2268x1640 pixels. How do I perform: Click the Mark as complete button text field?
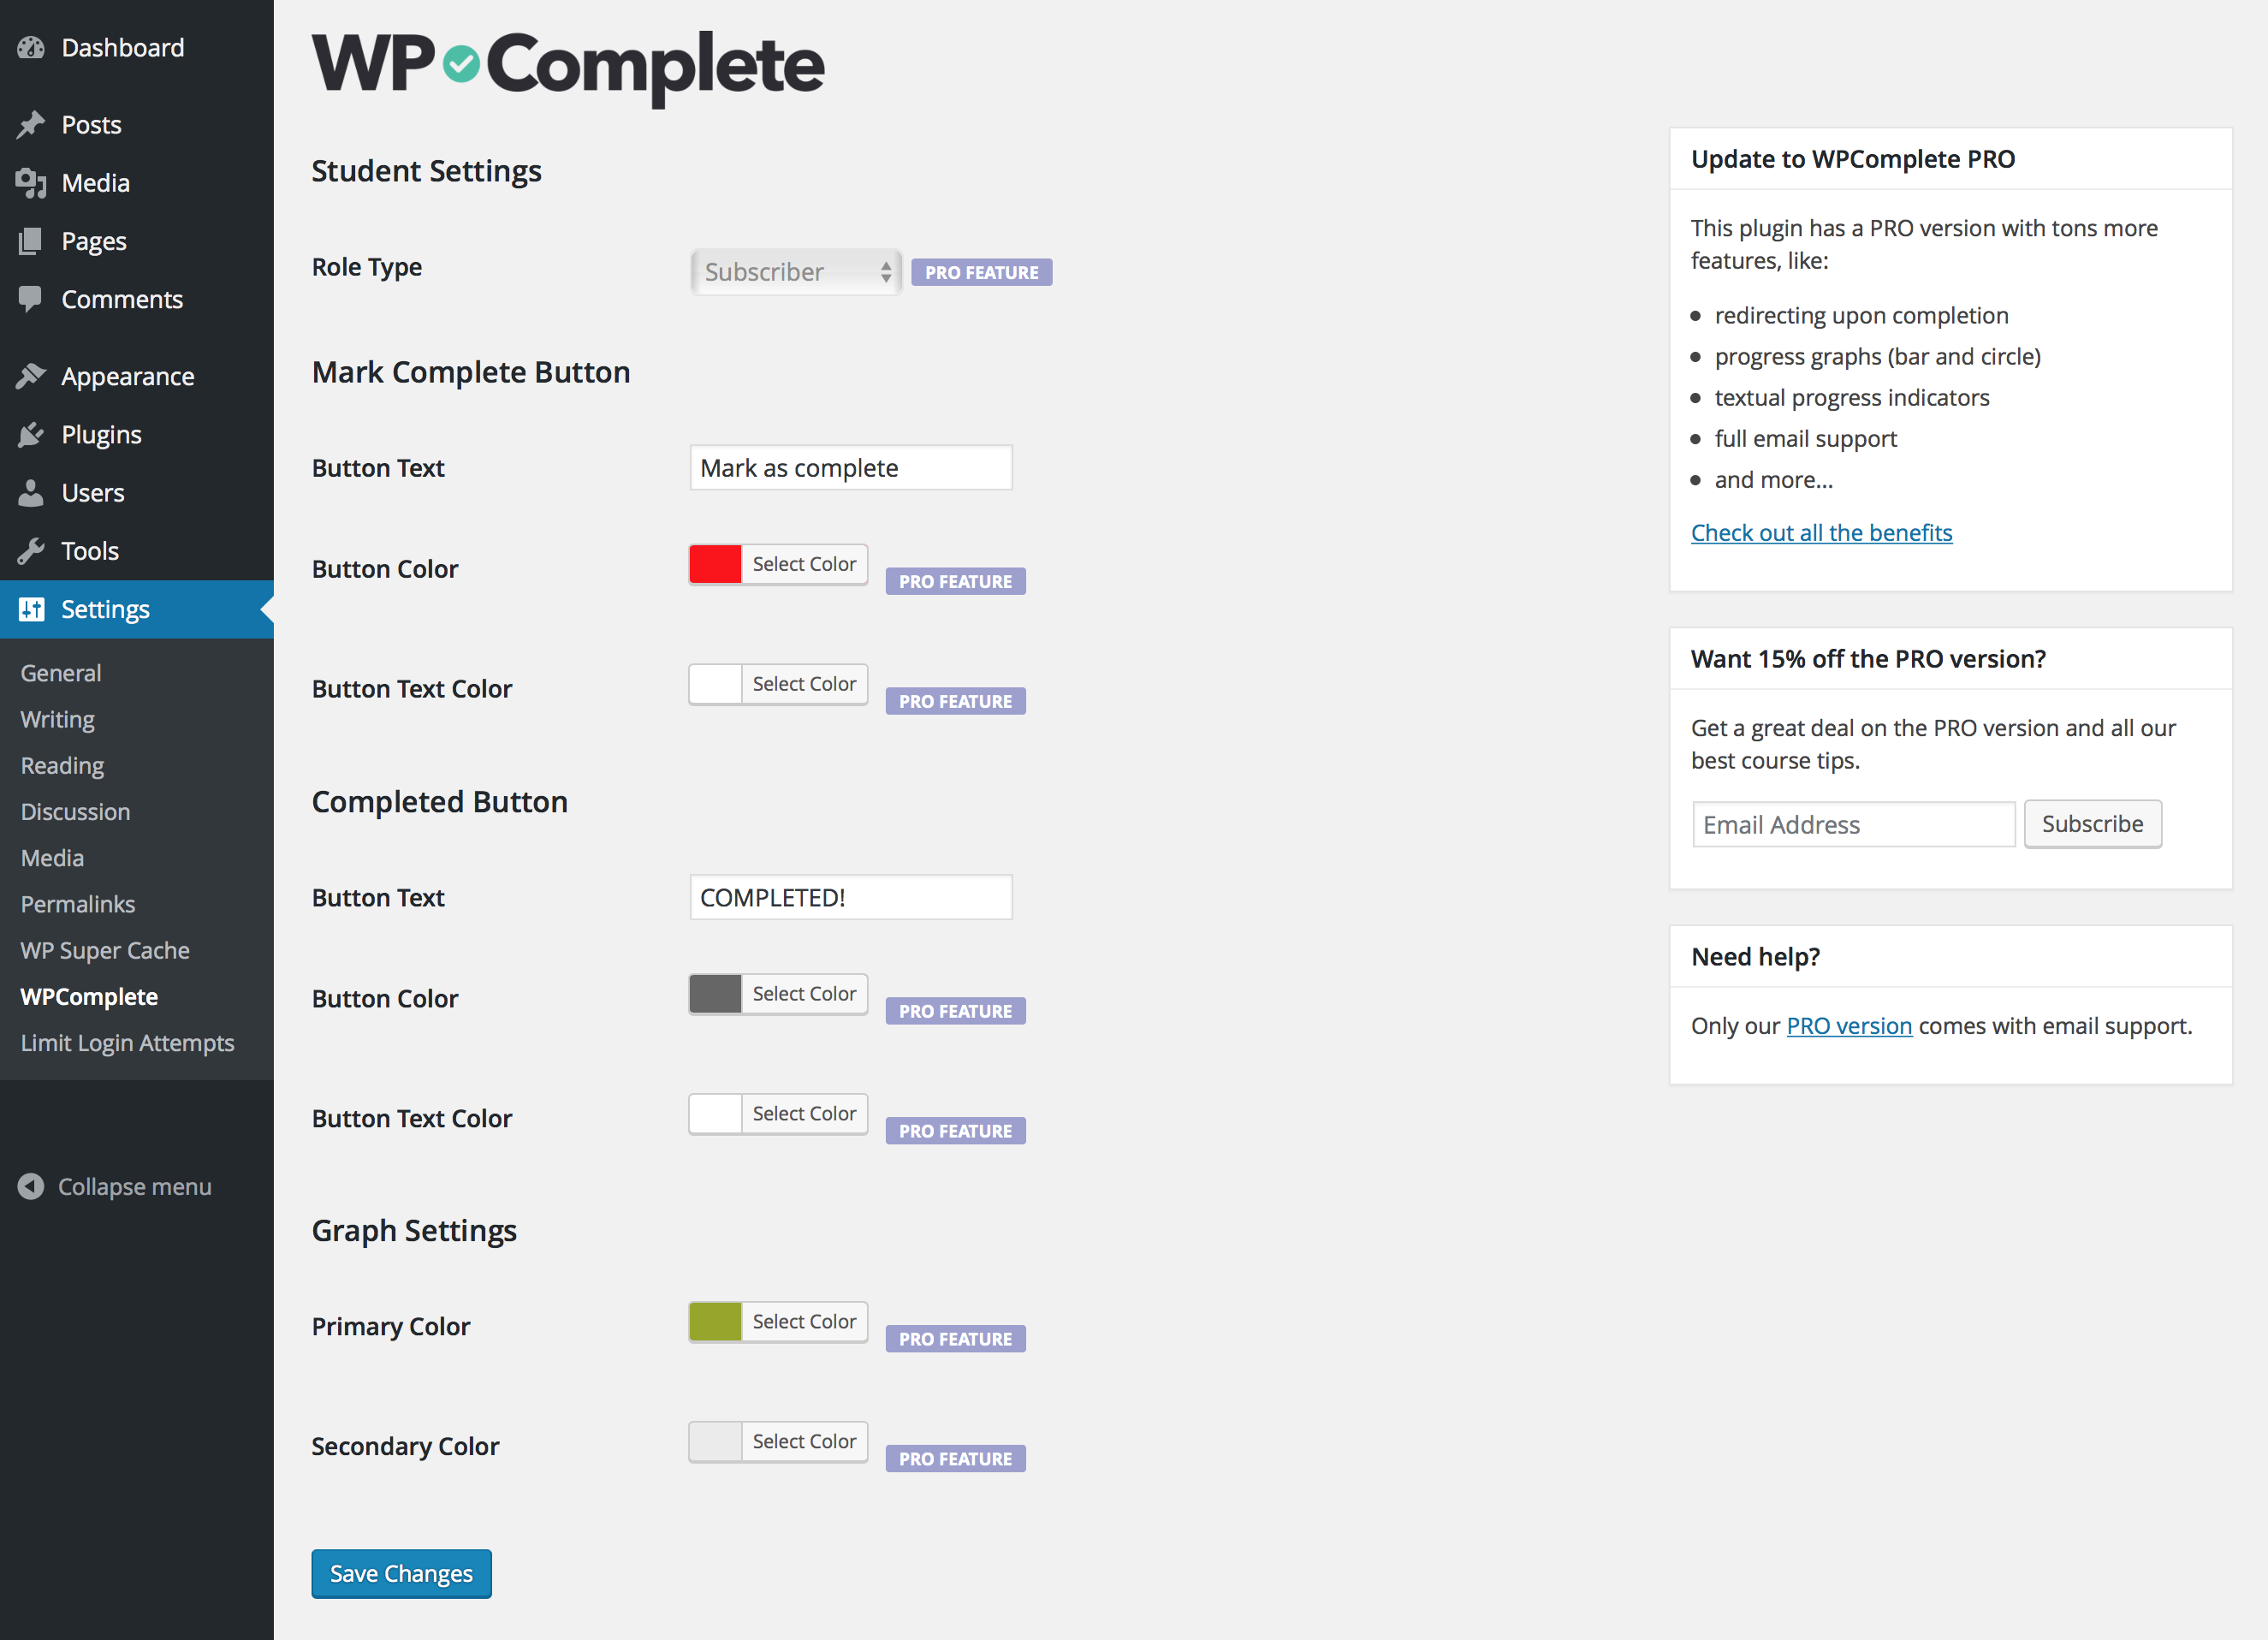click(850, 467)
